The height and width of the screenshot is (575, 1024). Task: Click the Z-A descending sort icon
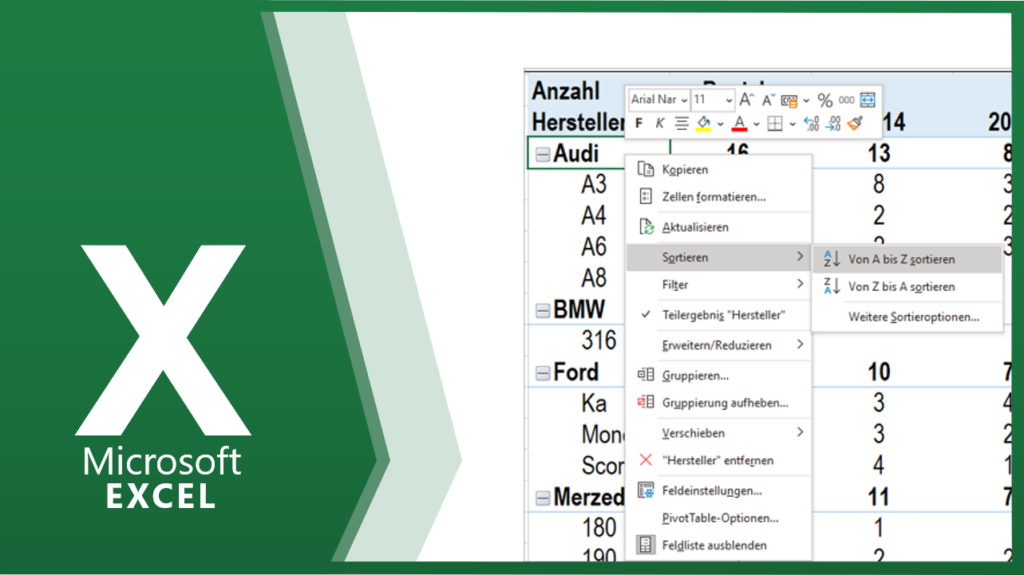pyautogui.click(x=831, y=286)
